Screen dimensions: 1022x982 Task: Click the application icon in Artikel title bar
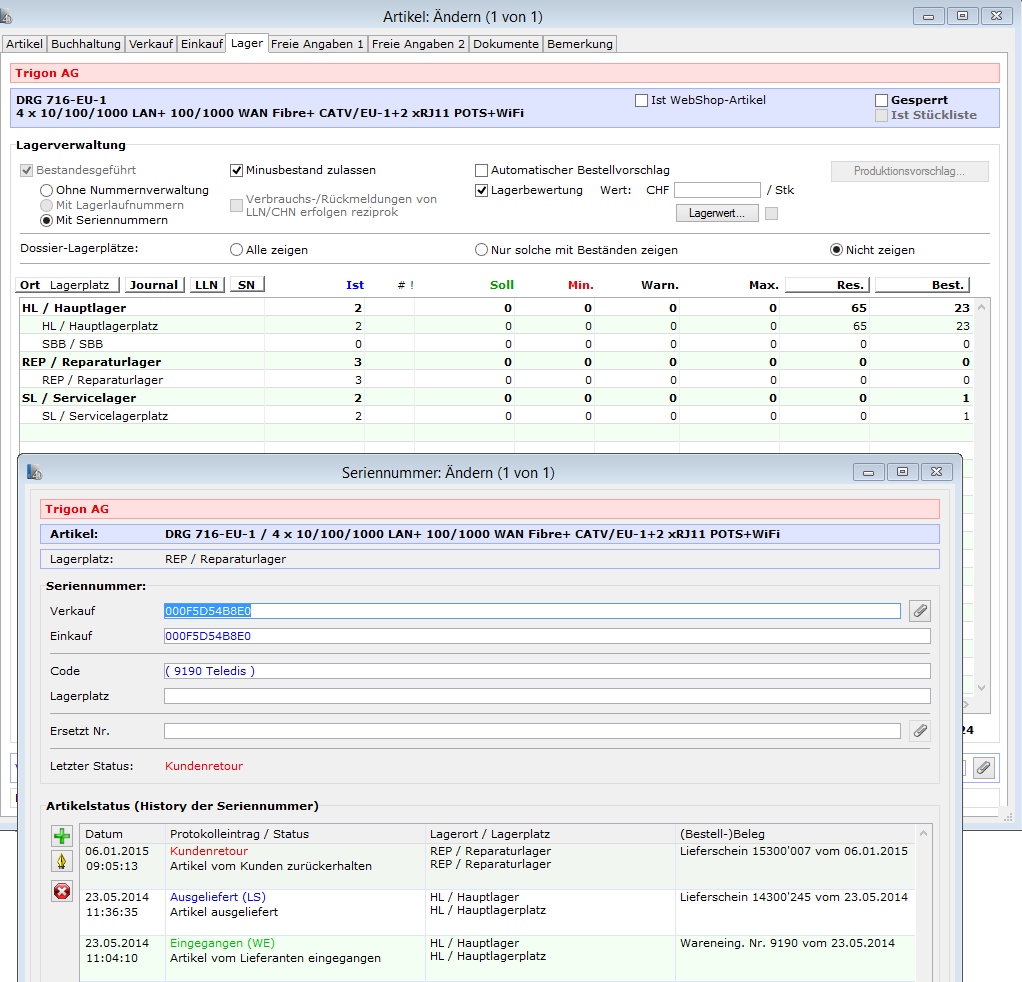(8, 16)
